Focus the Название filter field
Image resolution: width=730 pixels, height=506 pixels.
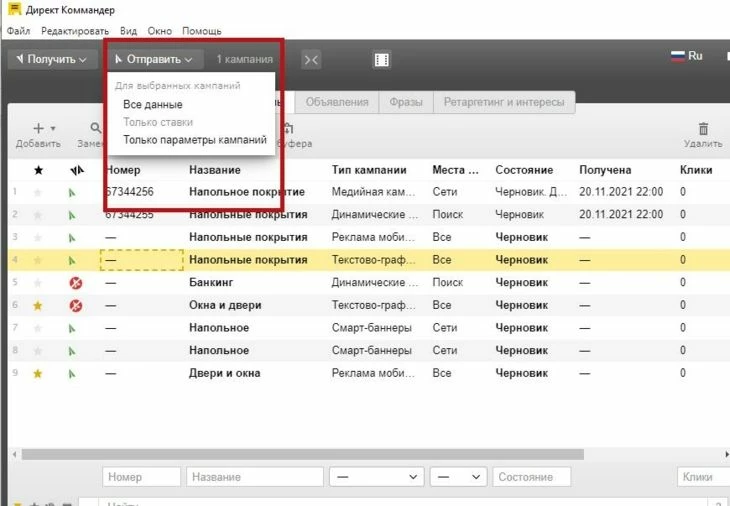point(255,477)
